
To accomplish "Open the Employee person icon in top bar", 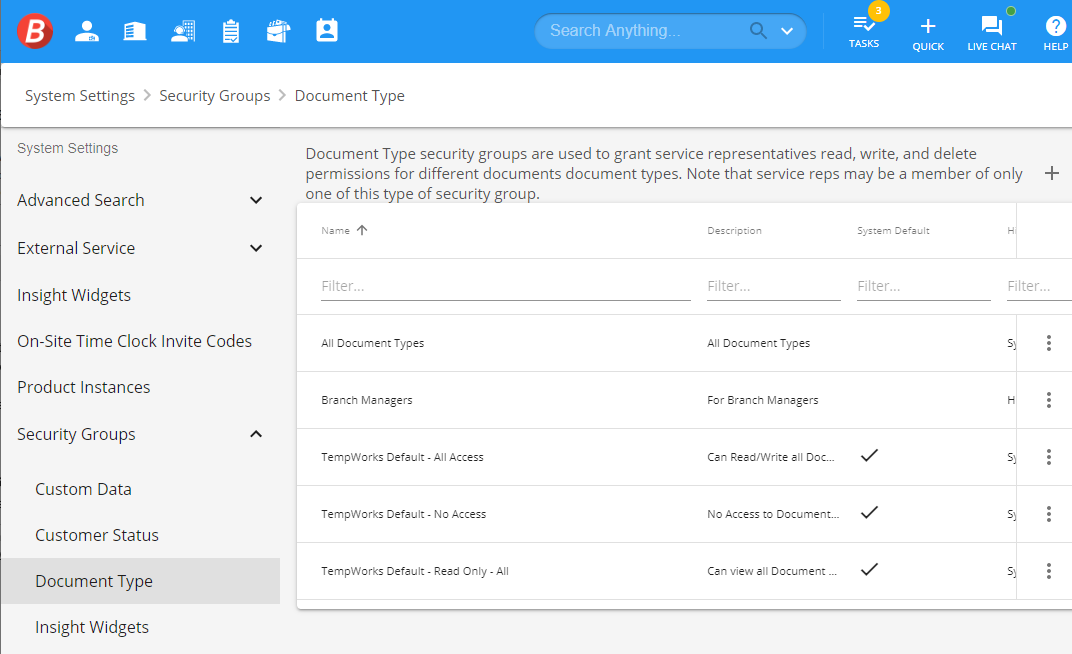I will pos(86,31).
